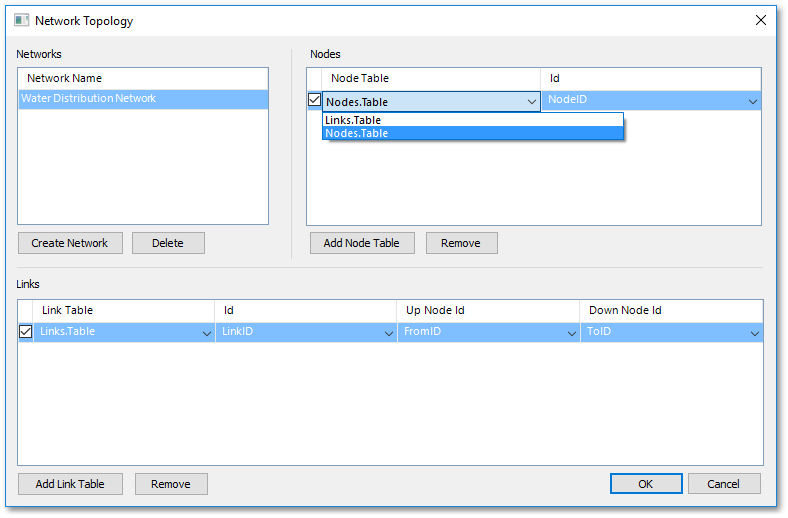The width and height of the screenshot is (788, 518).
Task: Choose Nodes.Table from the open dropdown list
Action: click(472, 133)
